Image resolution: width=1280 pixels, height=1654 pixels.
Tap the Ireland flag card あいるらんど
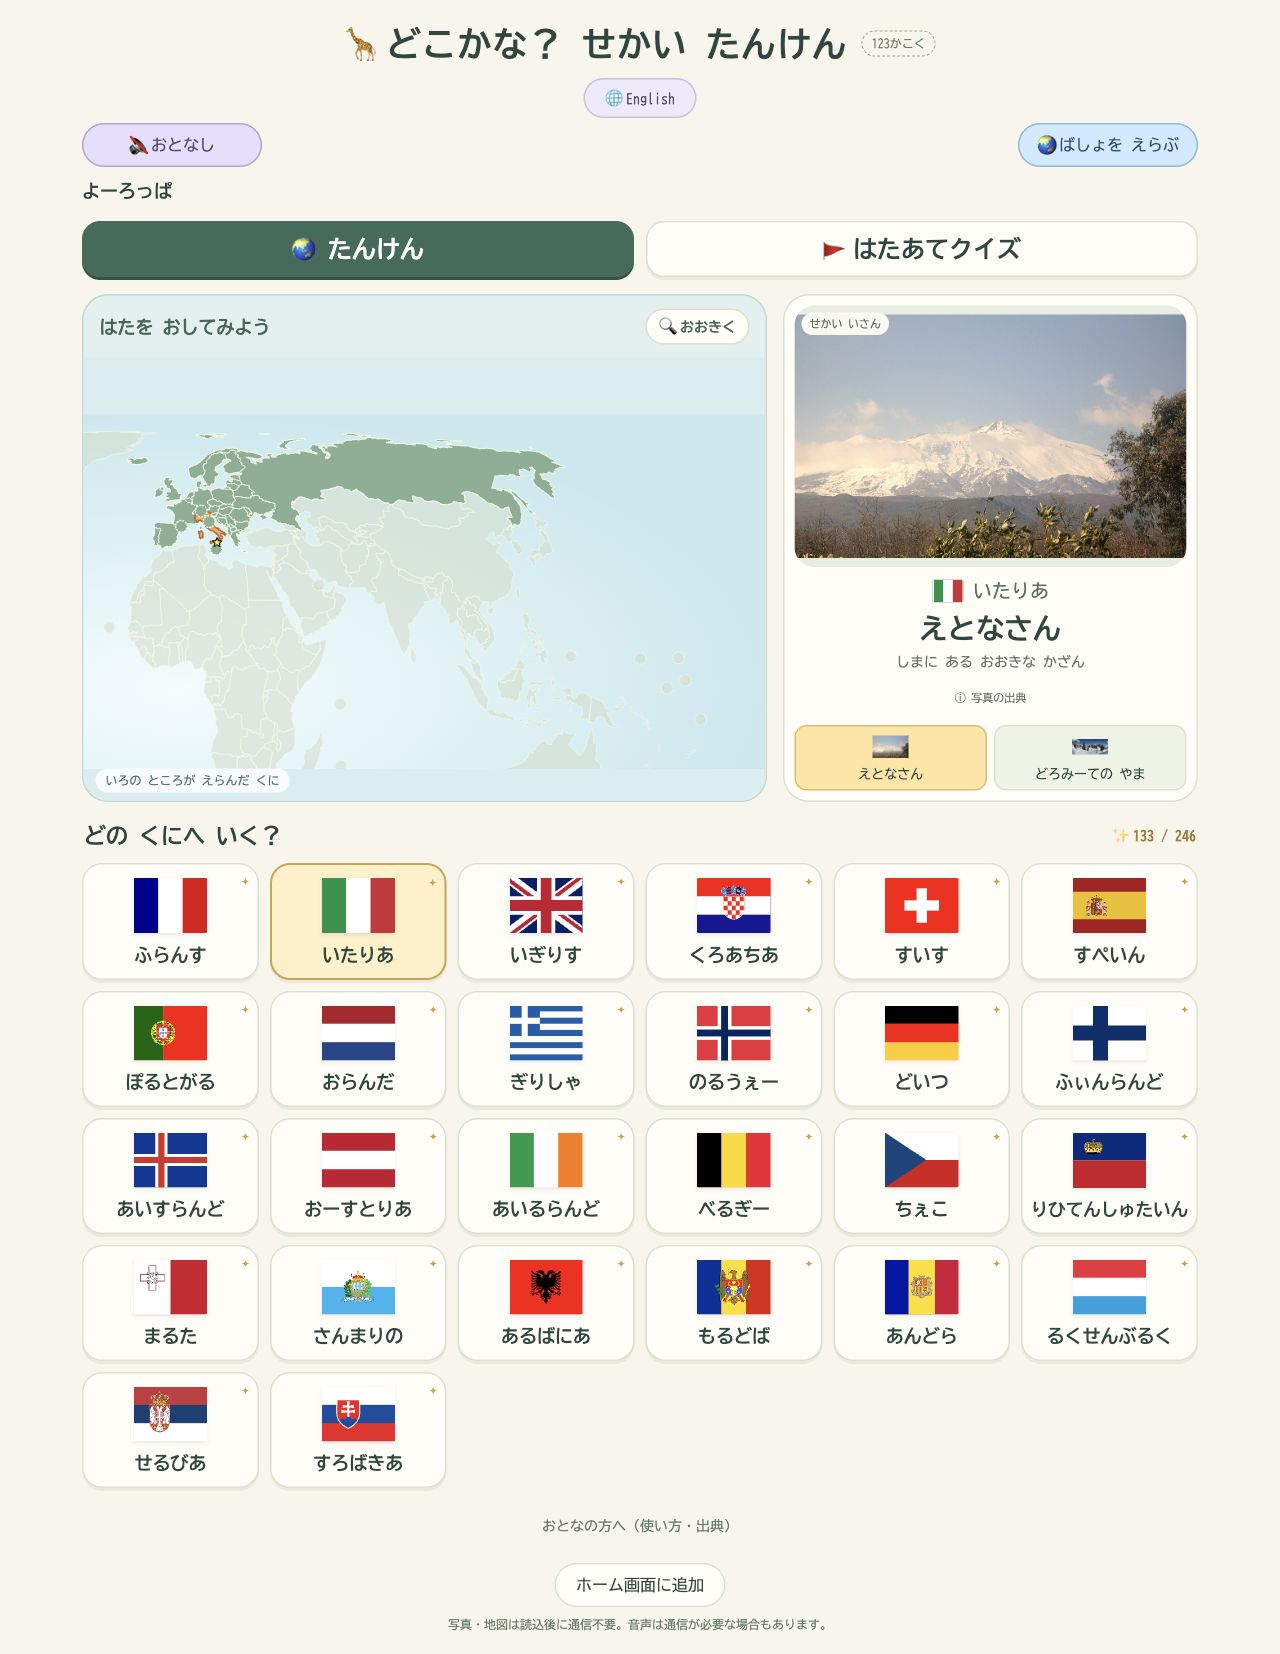546,1176
